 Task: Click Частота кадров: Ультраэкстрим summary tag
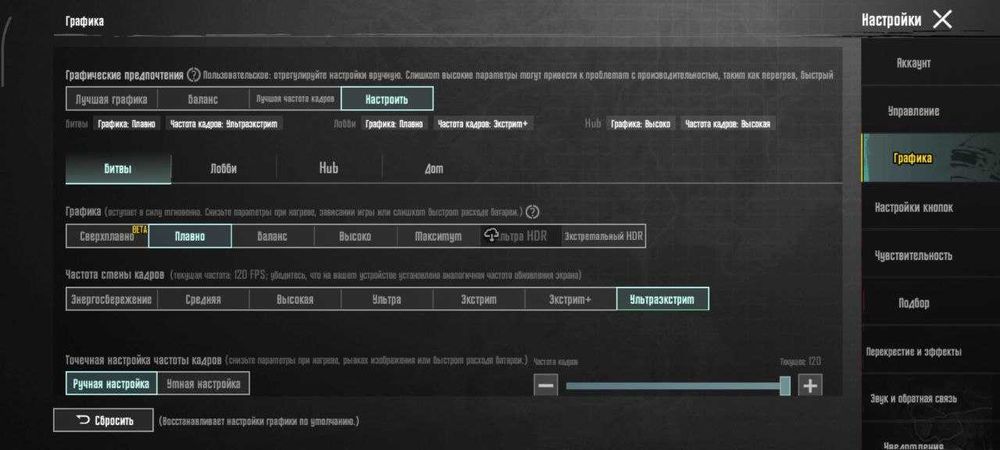(224, 124)
